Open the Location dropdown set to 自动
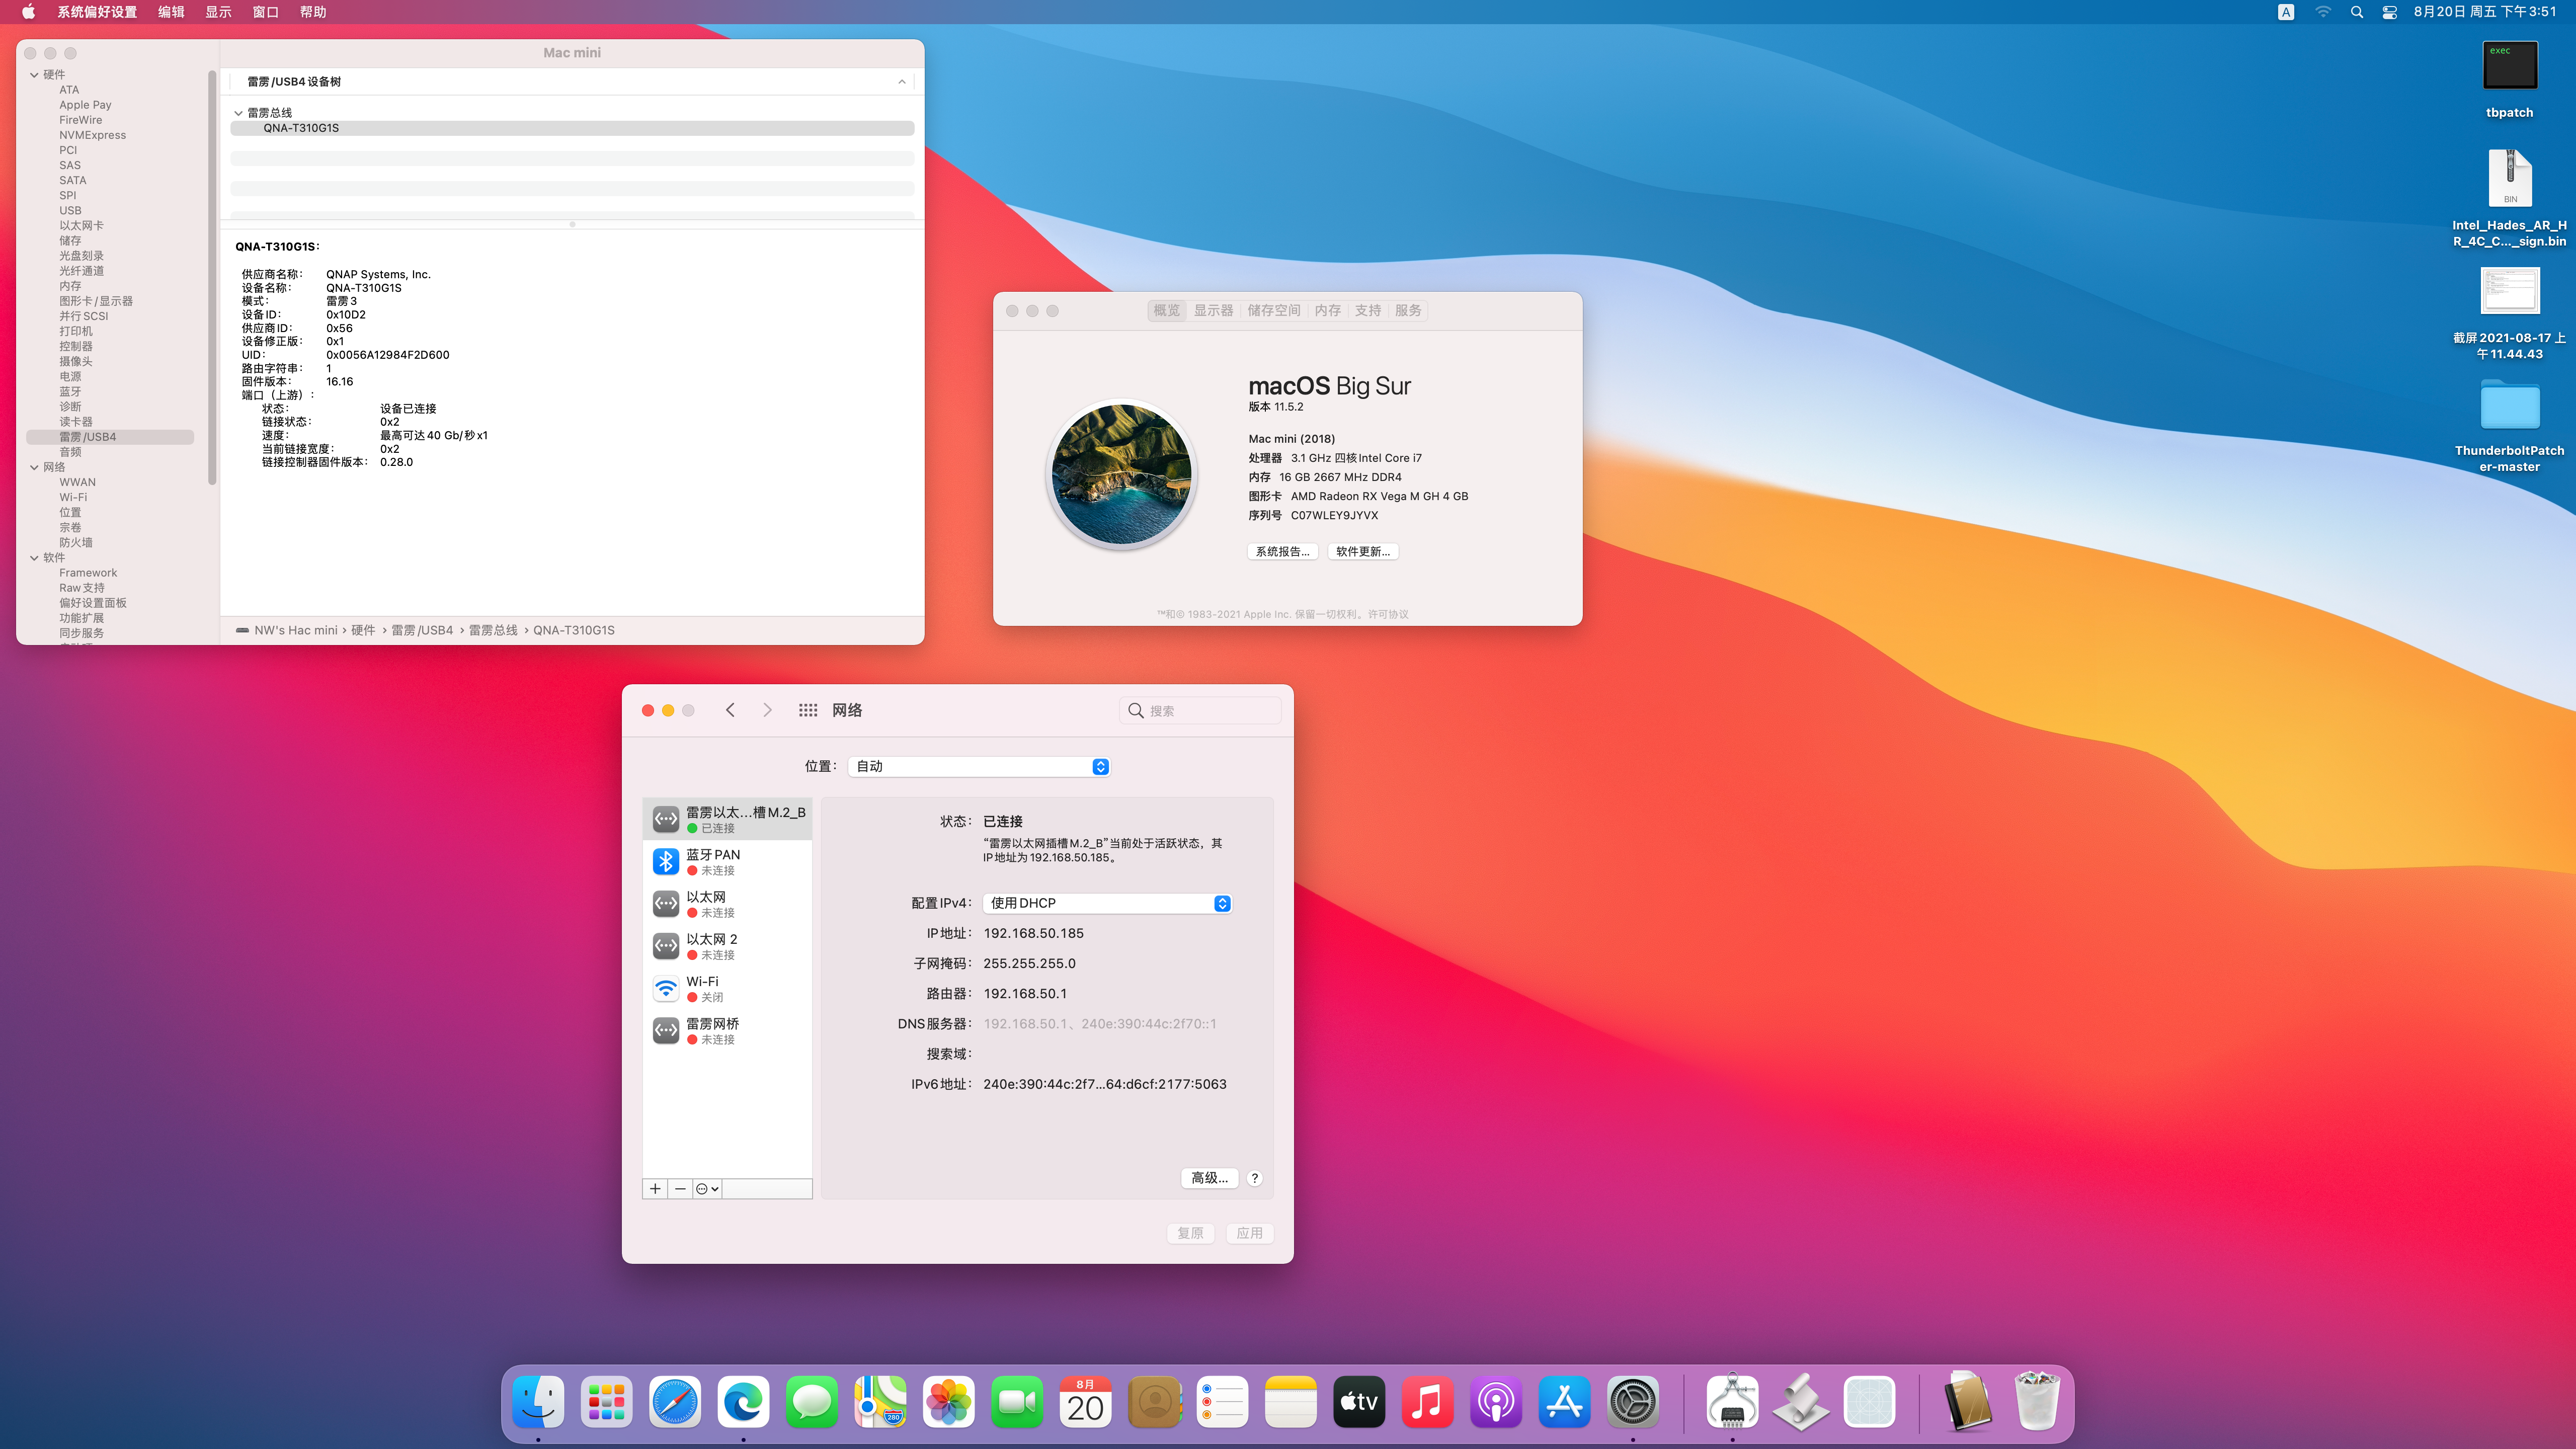Viewport: 2576px width, 1449px height. click(978, 766)
